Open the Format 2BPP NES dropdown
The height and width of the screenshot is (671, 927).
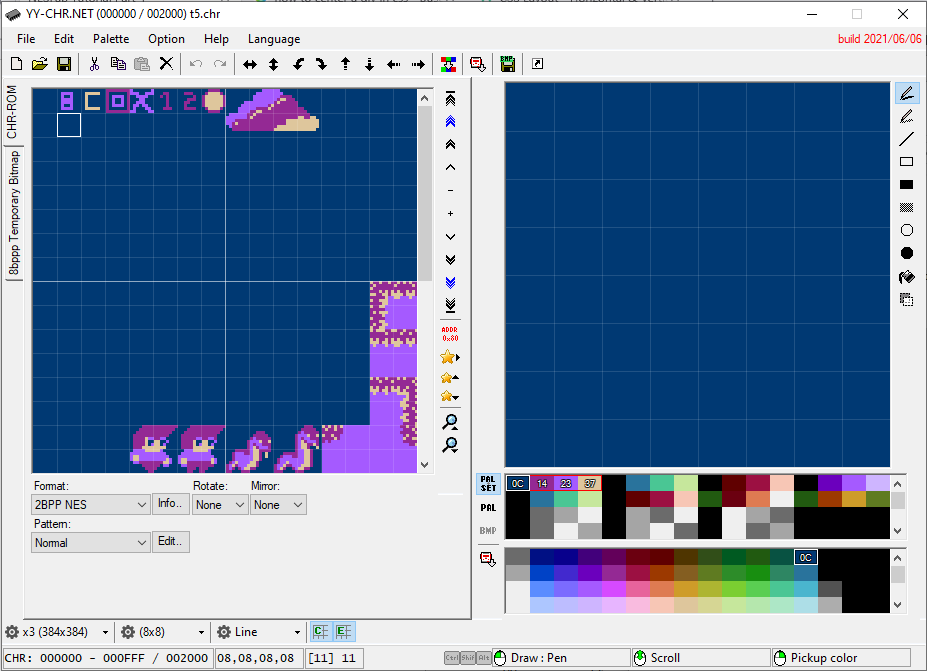click(x=90, y=505)
